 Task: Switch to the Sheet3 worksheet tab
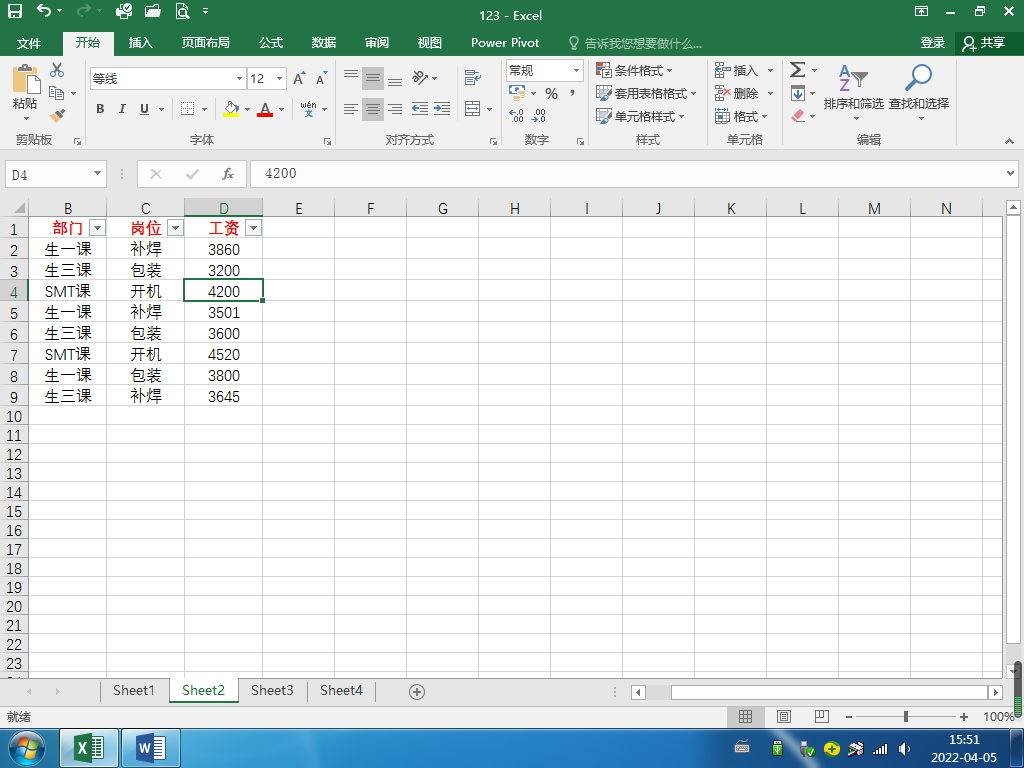[272, 690]
